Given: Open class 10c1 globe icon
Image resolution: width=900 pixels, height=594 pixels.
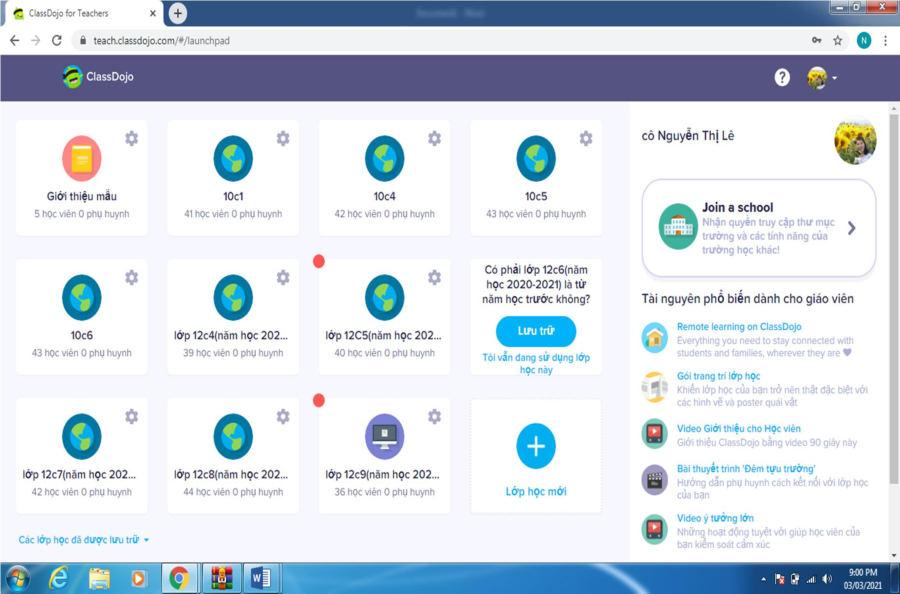Looking at the screenshot, I should pyautogui.click(x=233, y=158).
